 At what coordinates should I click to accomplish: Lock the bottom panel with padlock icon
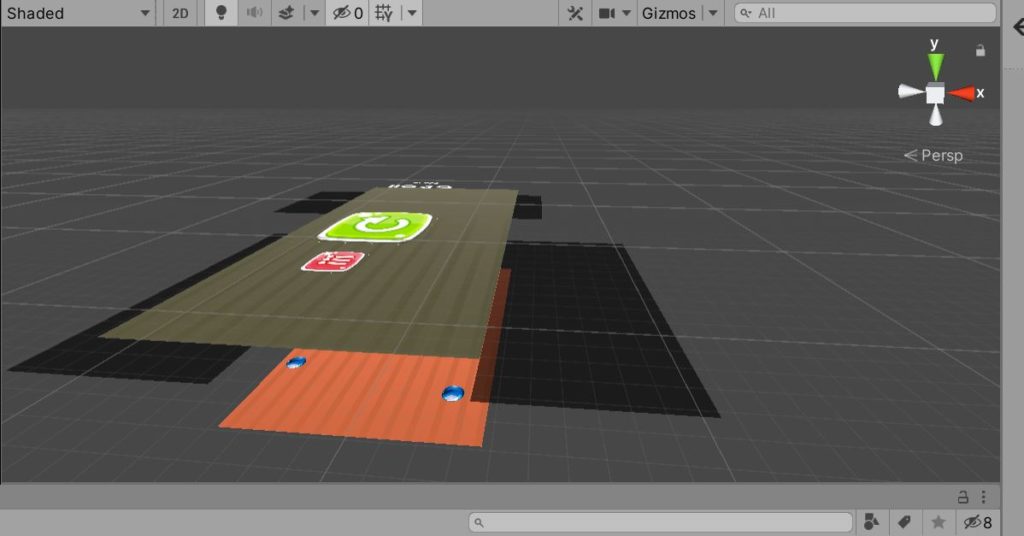click(963, 497)
